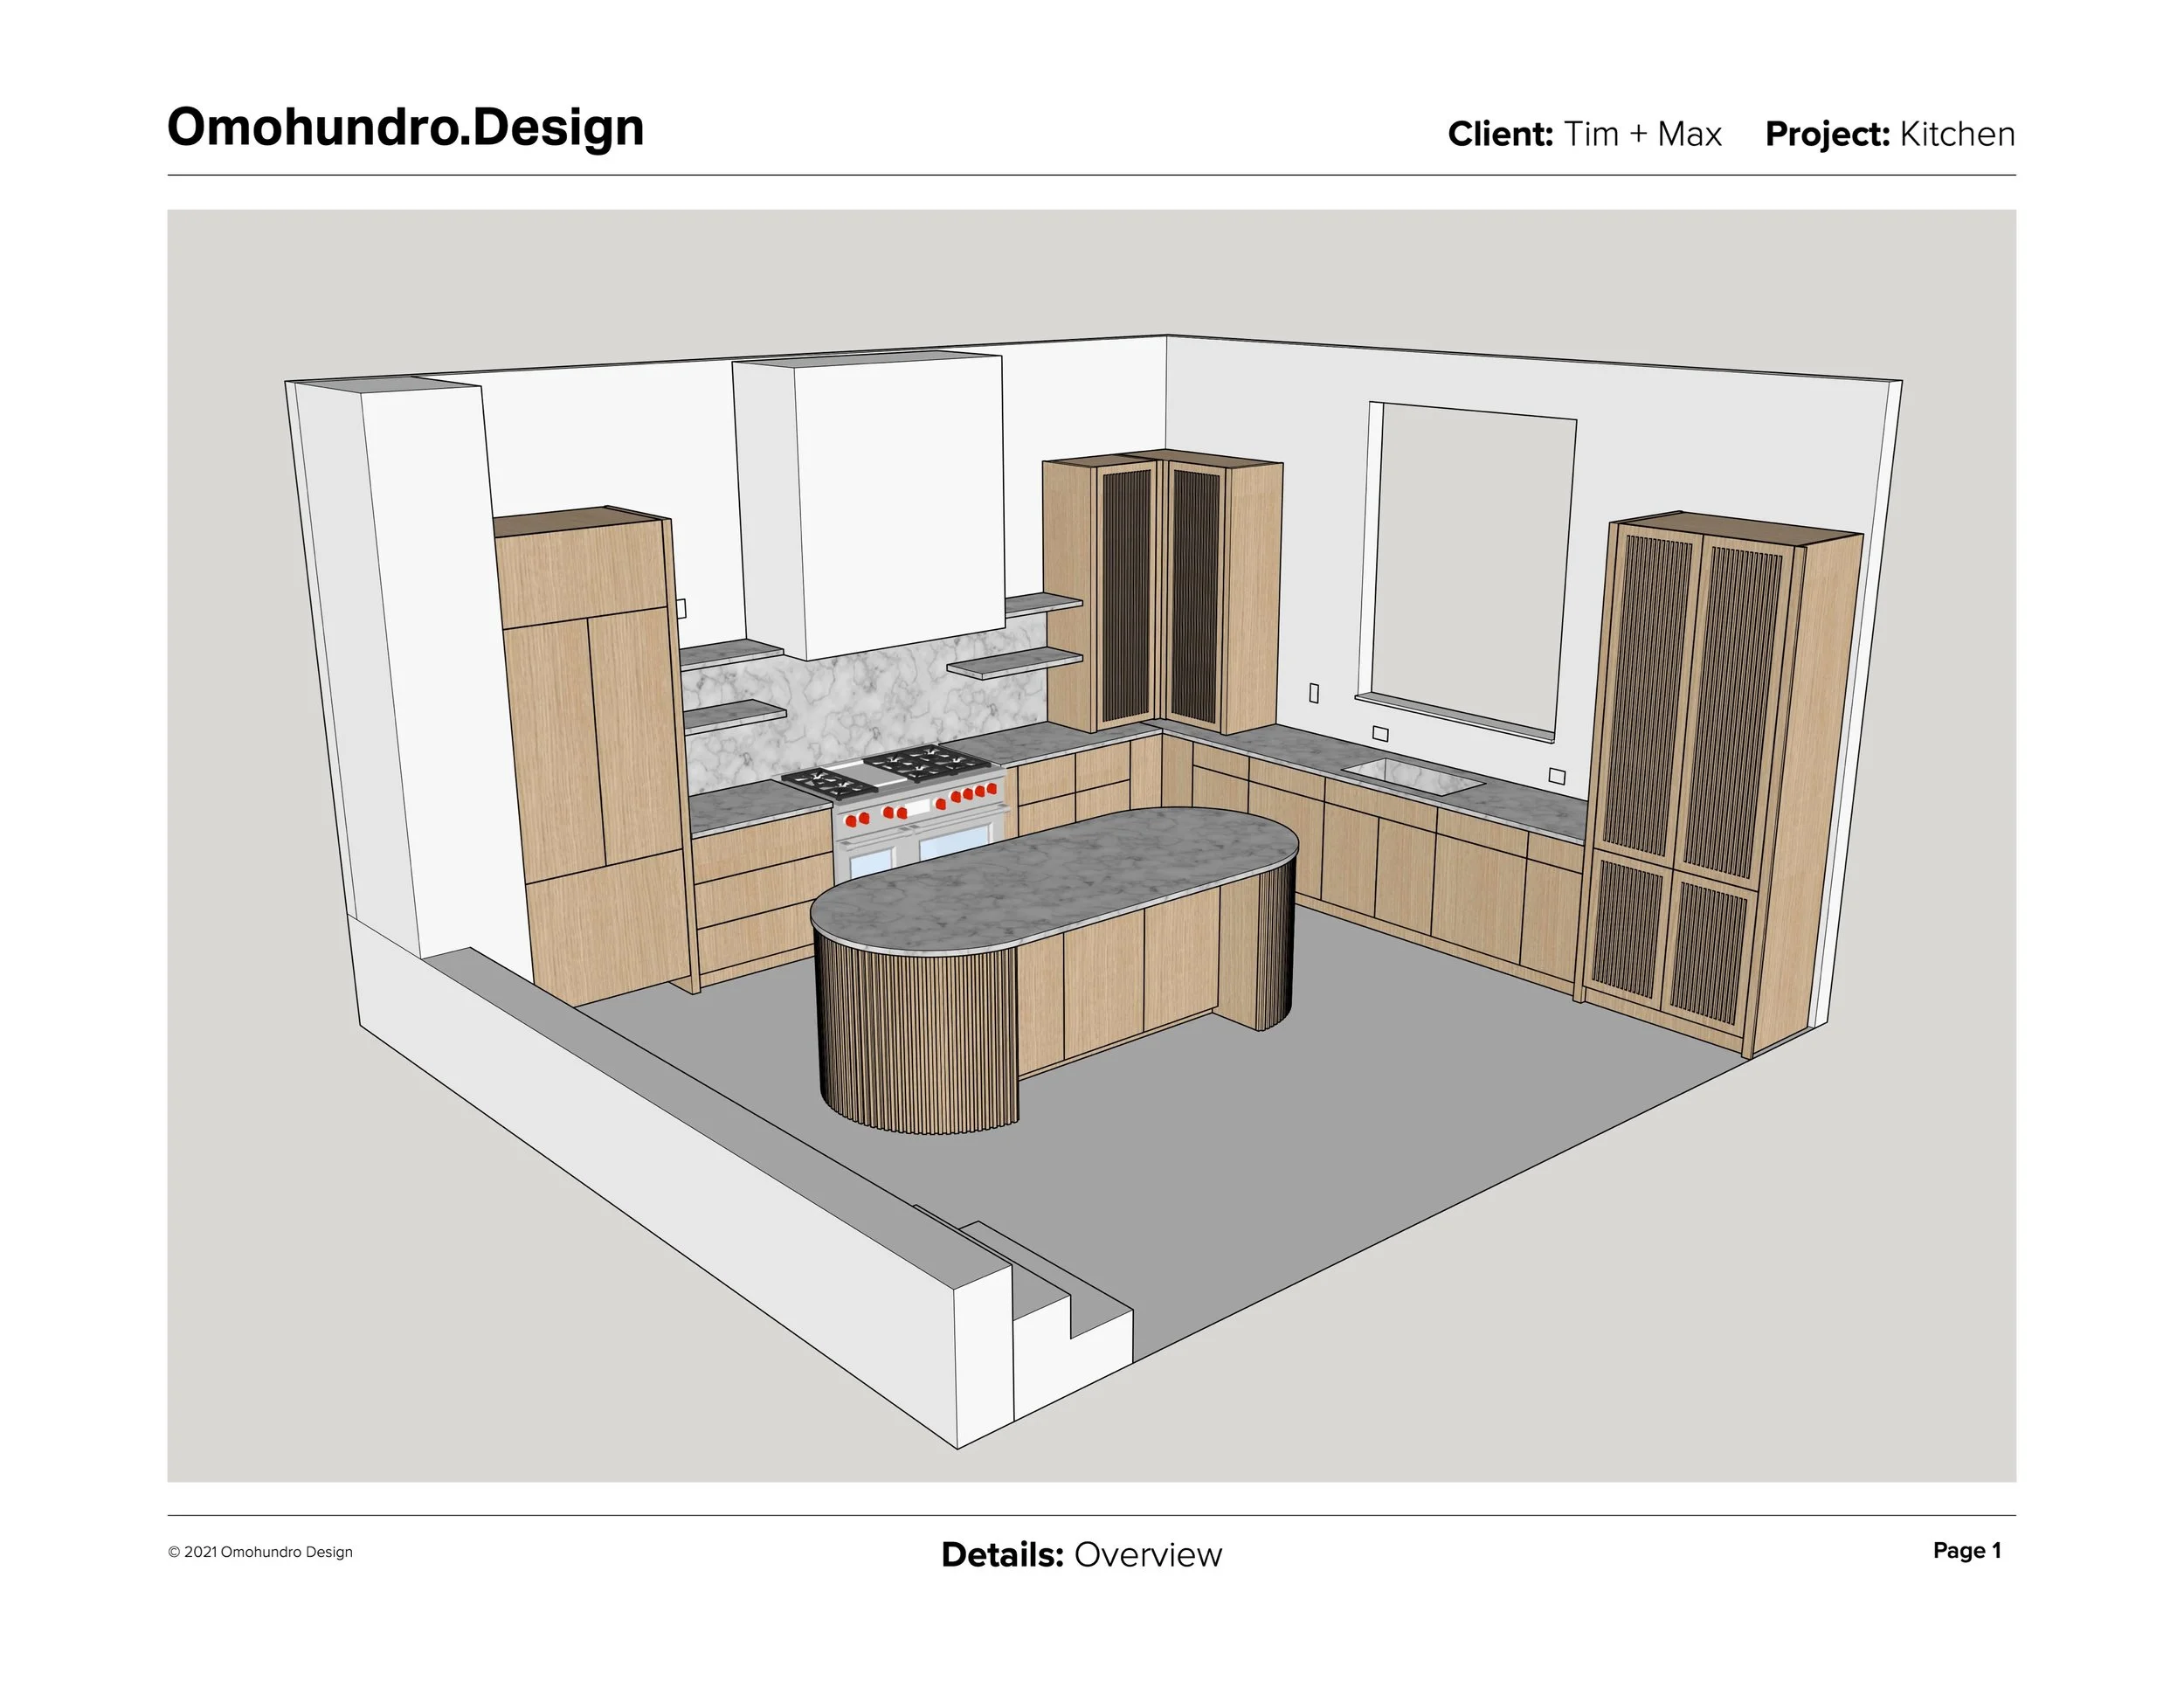This screenshot has width=2184, height=1688.
Task: Click the corner upper cabinet with slatted doors
Action: tap(1160, 595)
